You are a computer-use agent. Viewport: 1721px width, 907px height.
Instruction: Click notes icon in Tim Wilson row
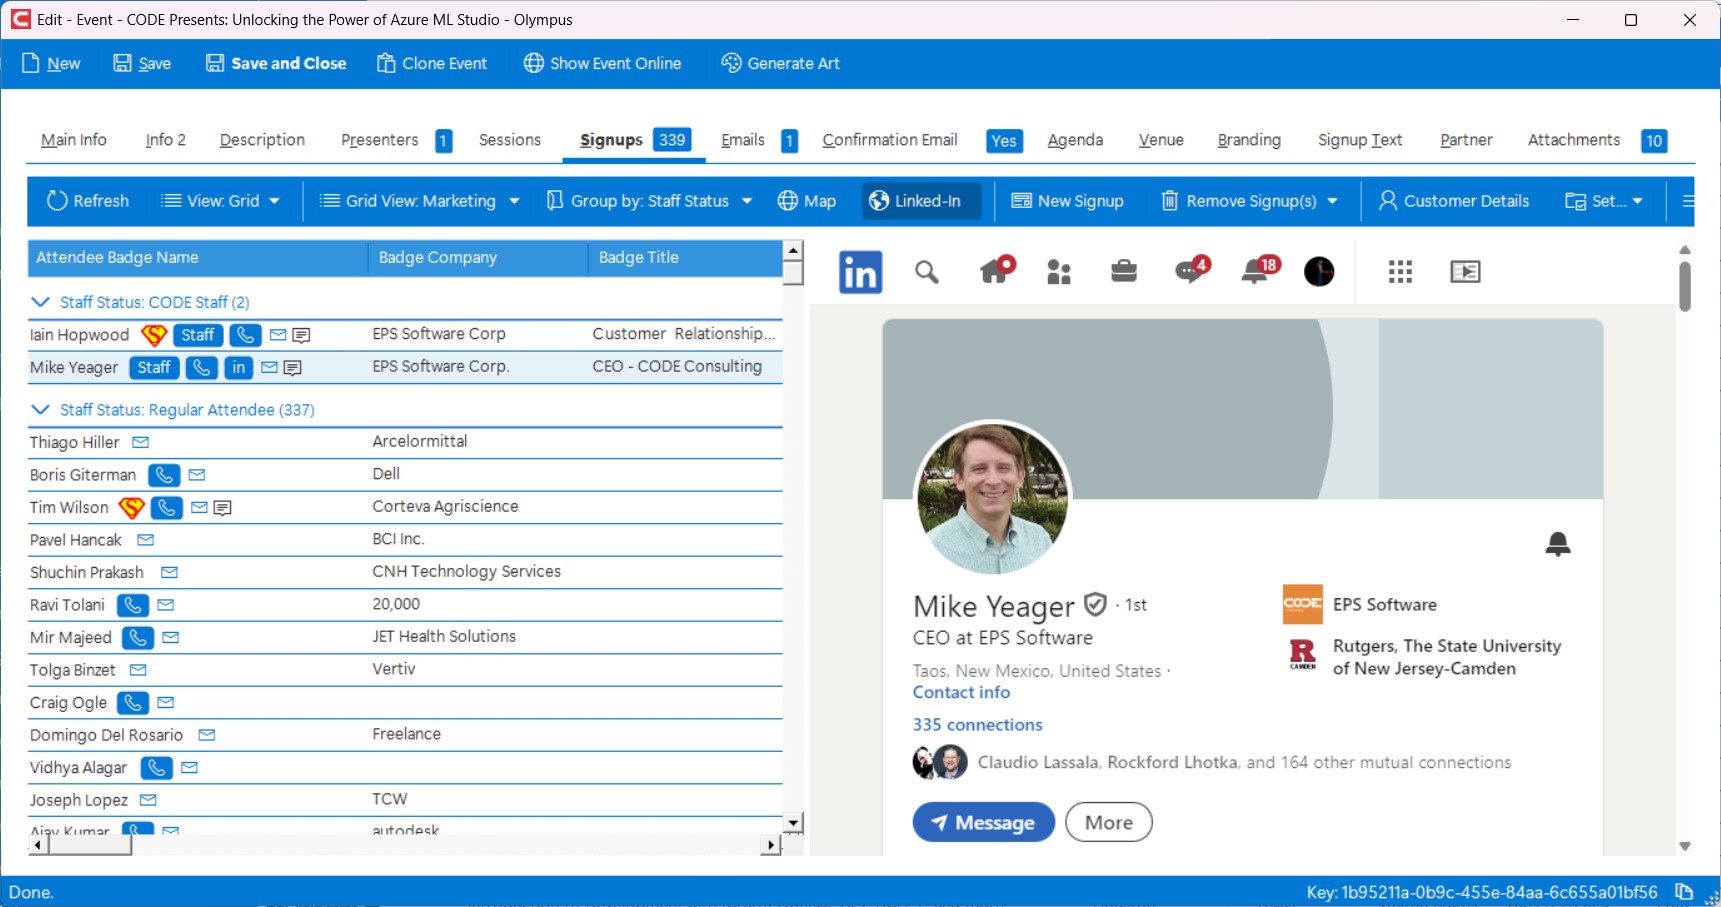(223, 508)
